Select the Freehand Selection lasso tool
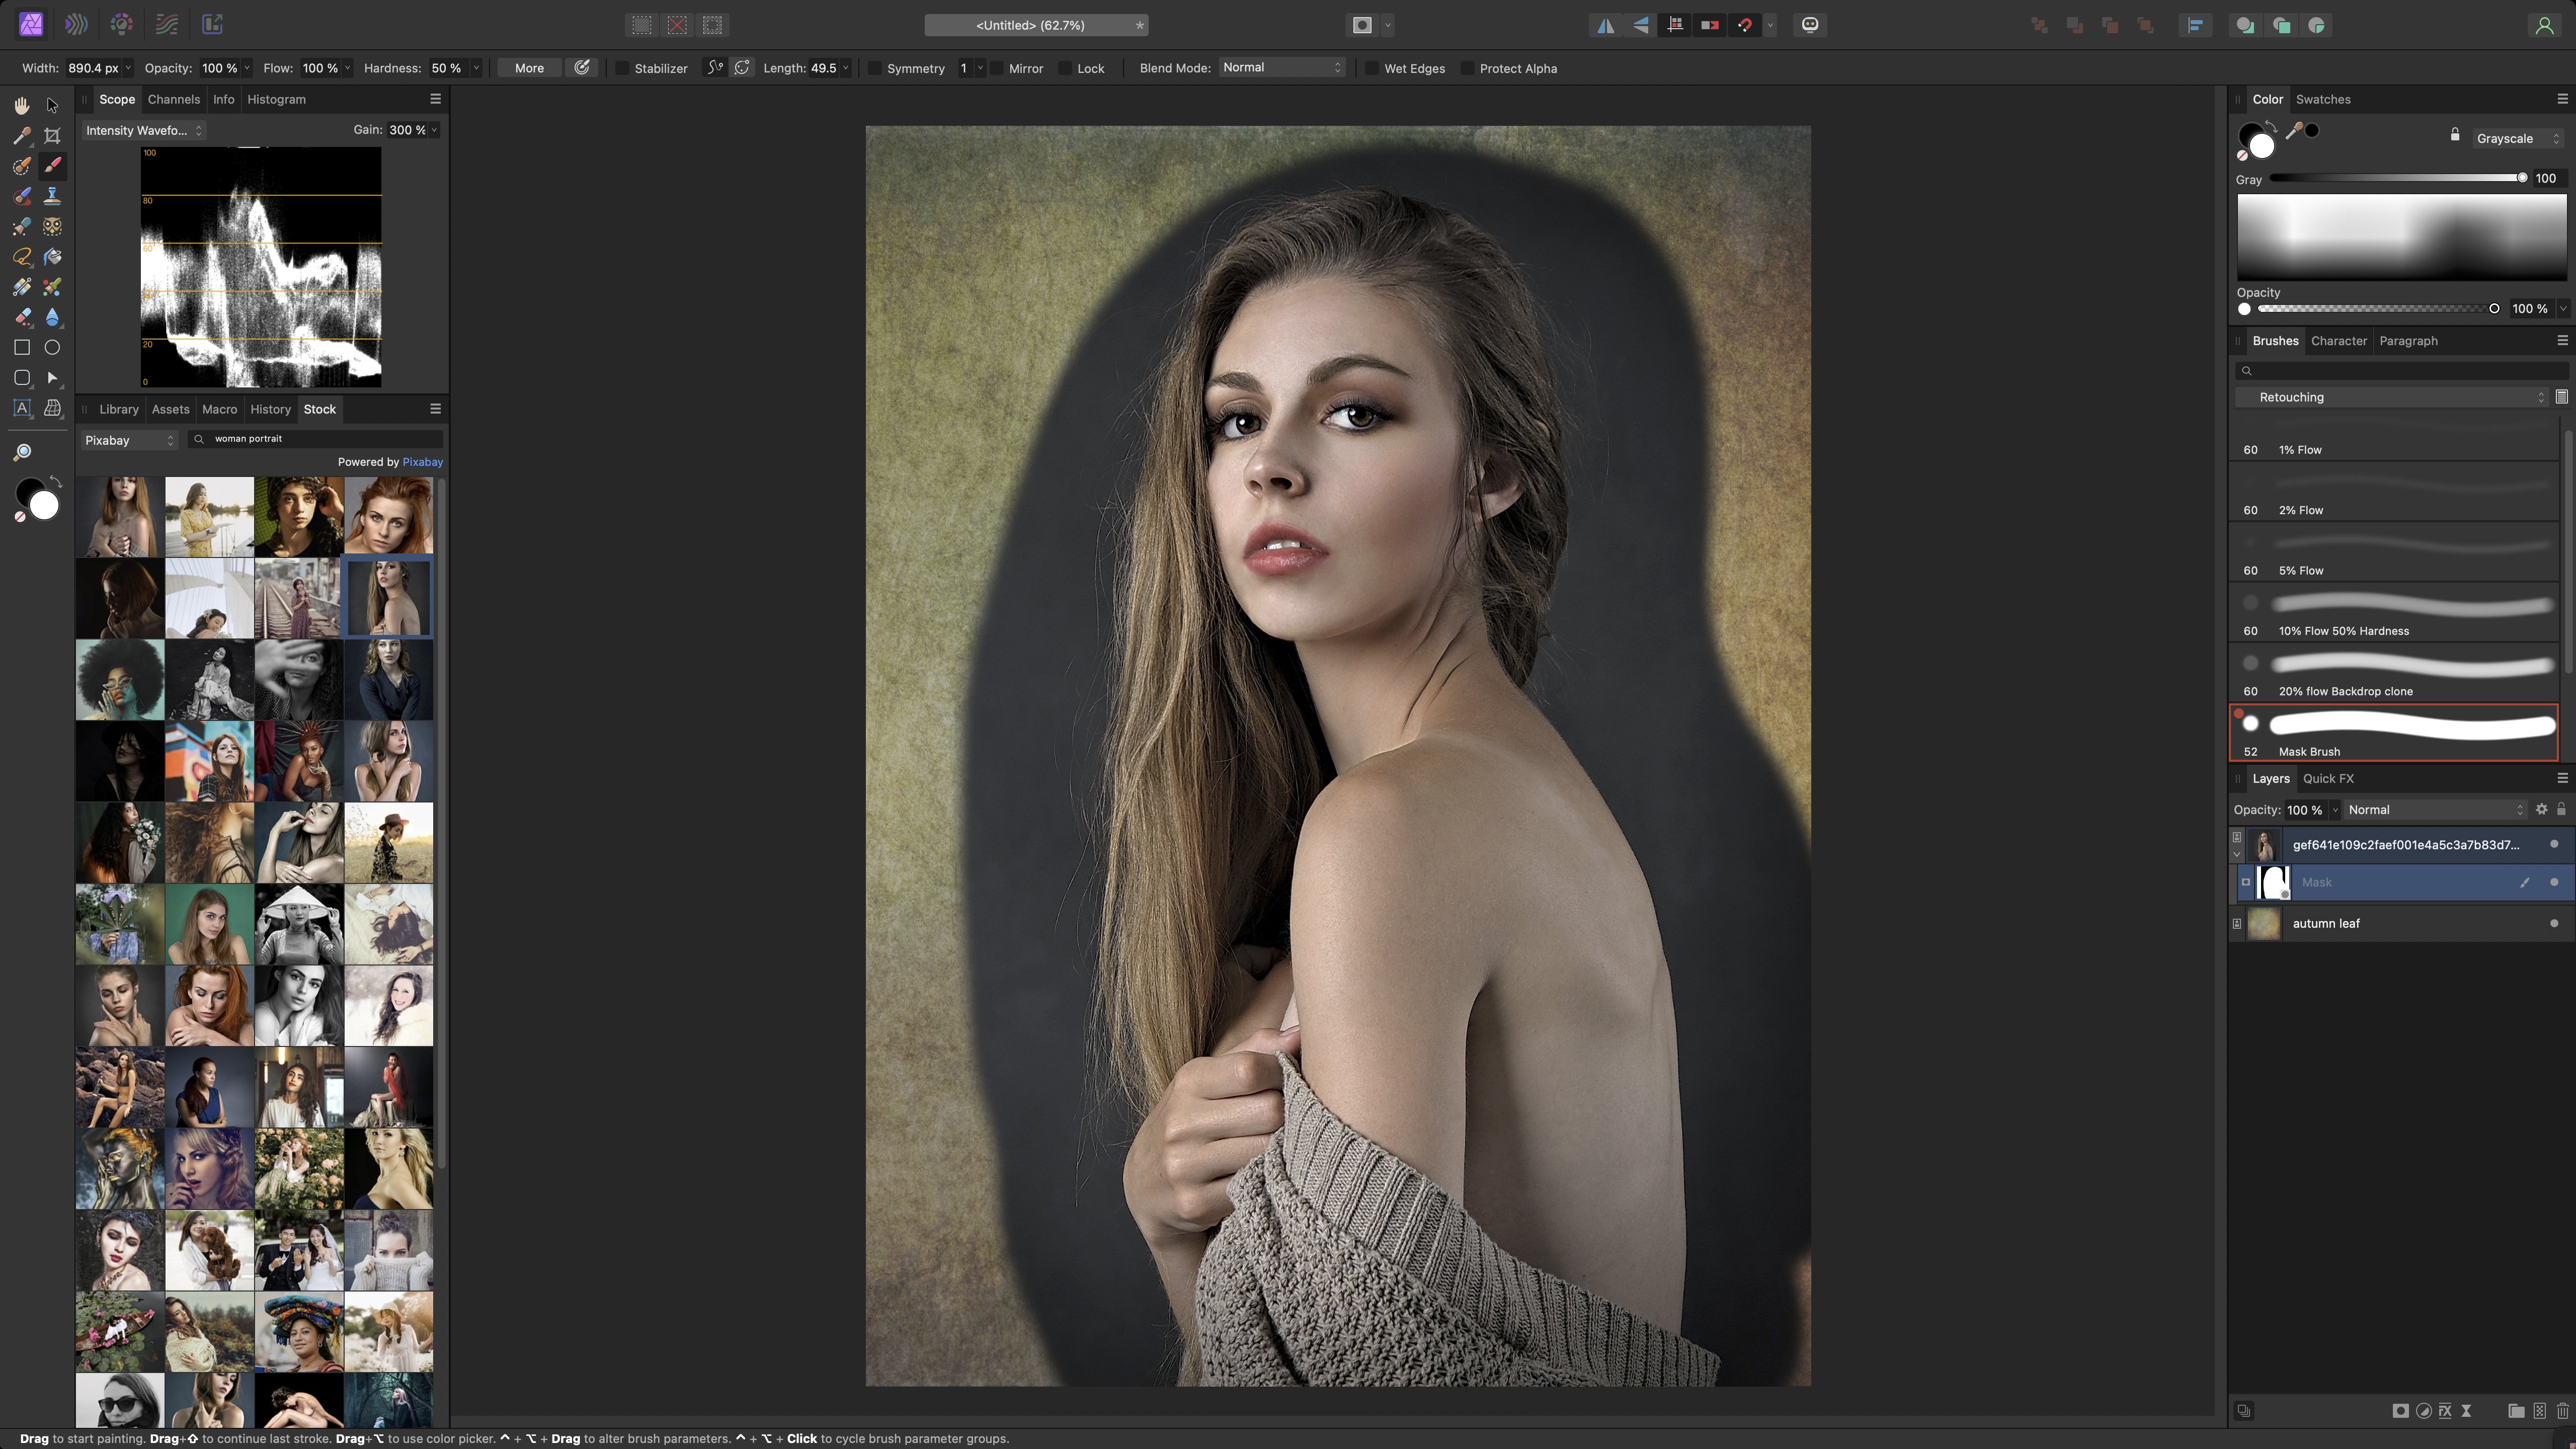2576x1449 pixels. click(x=21, y=257)
